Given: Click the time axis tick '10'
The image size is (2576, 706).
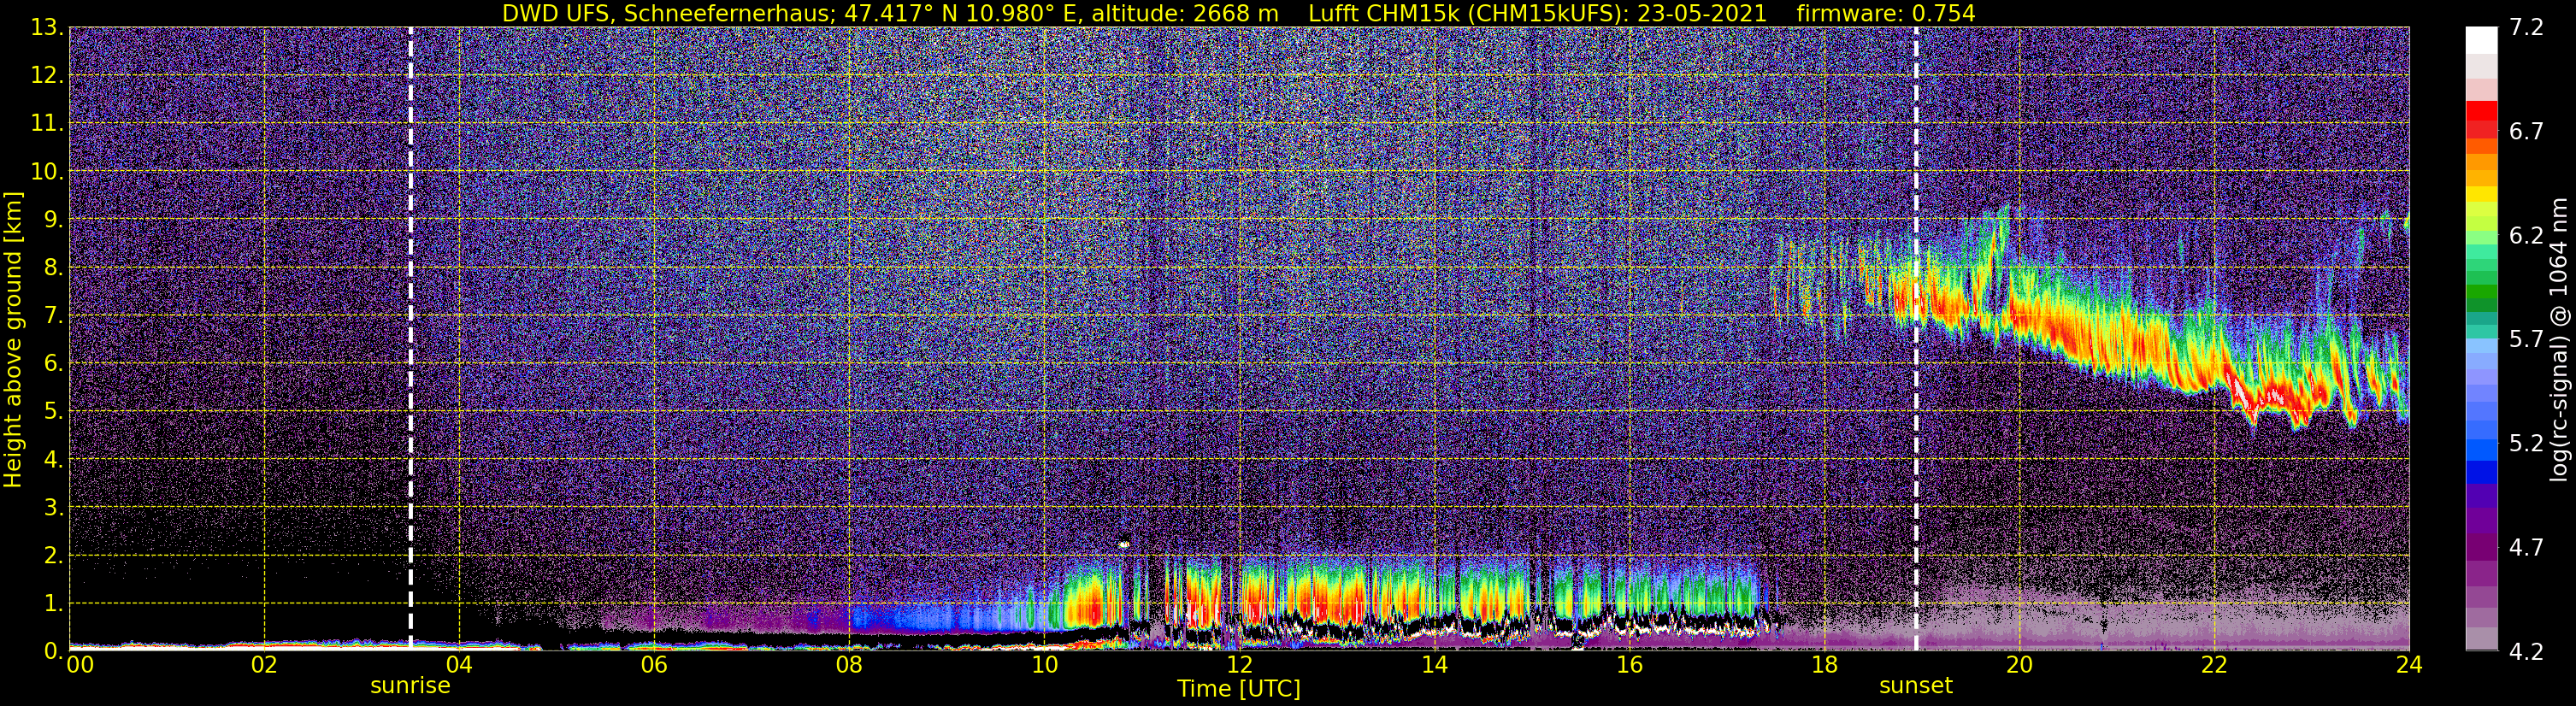Looking at the screenshot, I should (x=1044, y=666).
